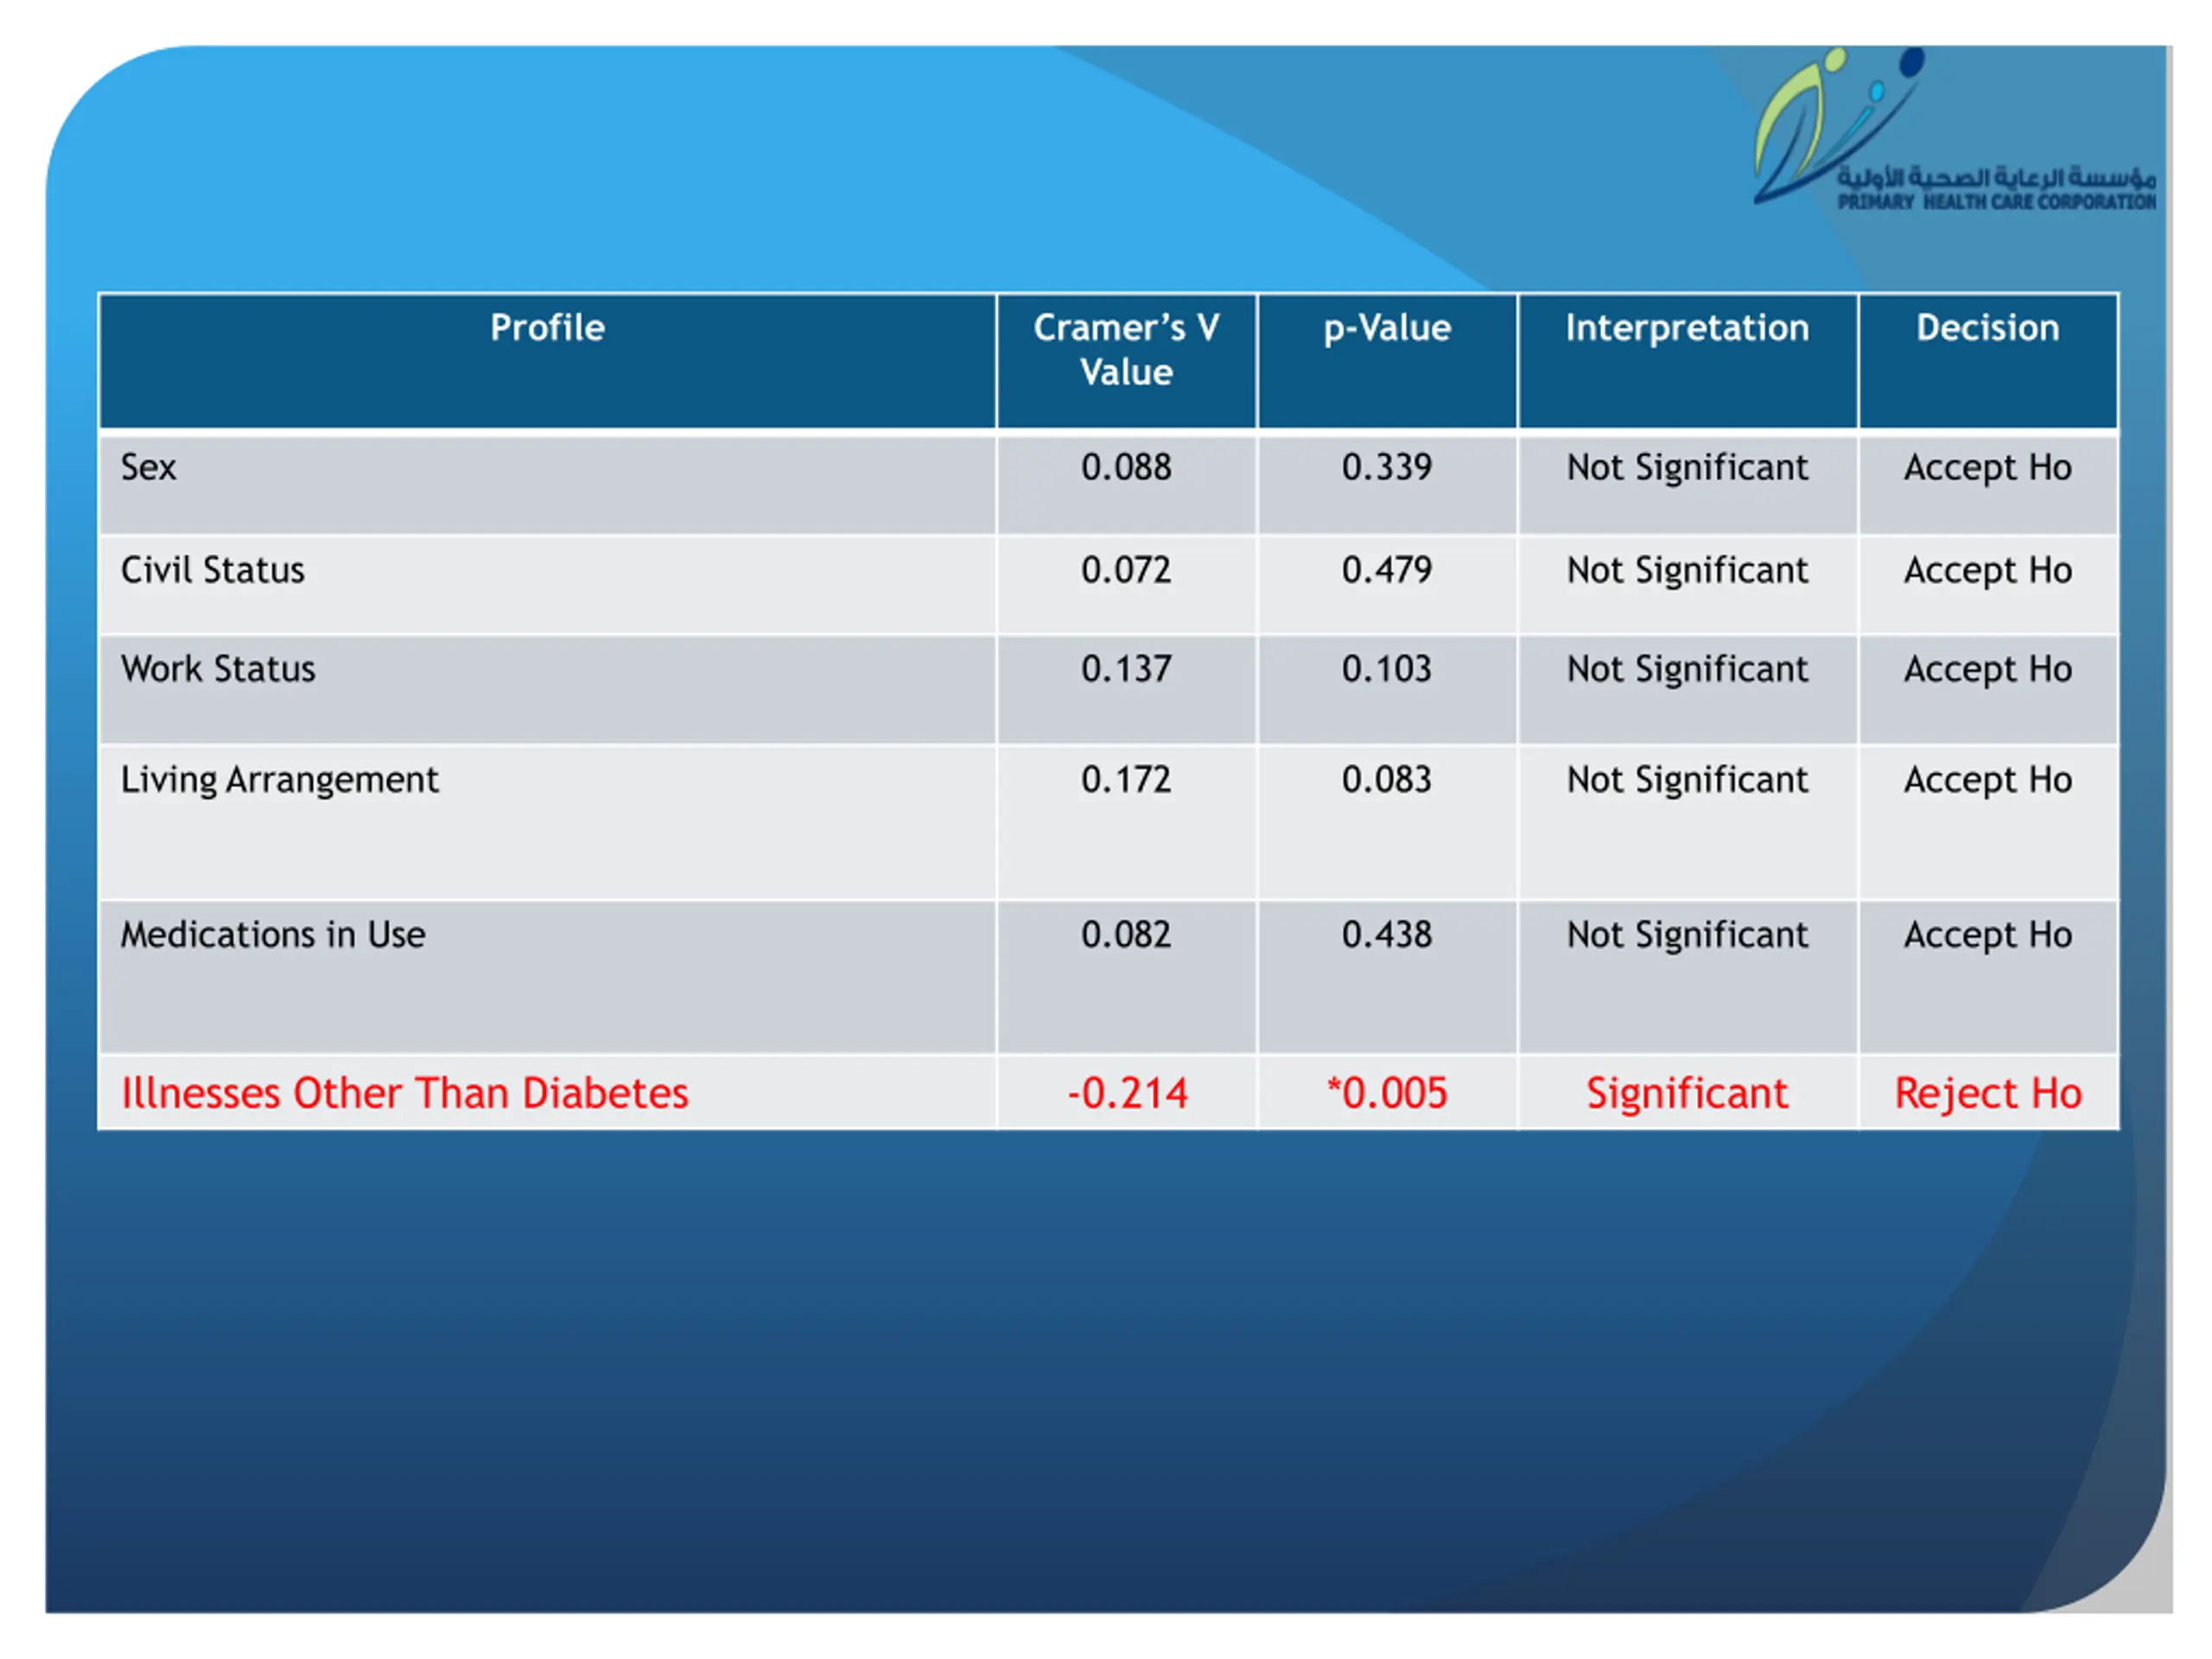Click the p-value 0.339

[x=1387, y=467]
